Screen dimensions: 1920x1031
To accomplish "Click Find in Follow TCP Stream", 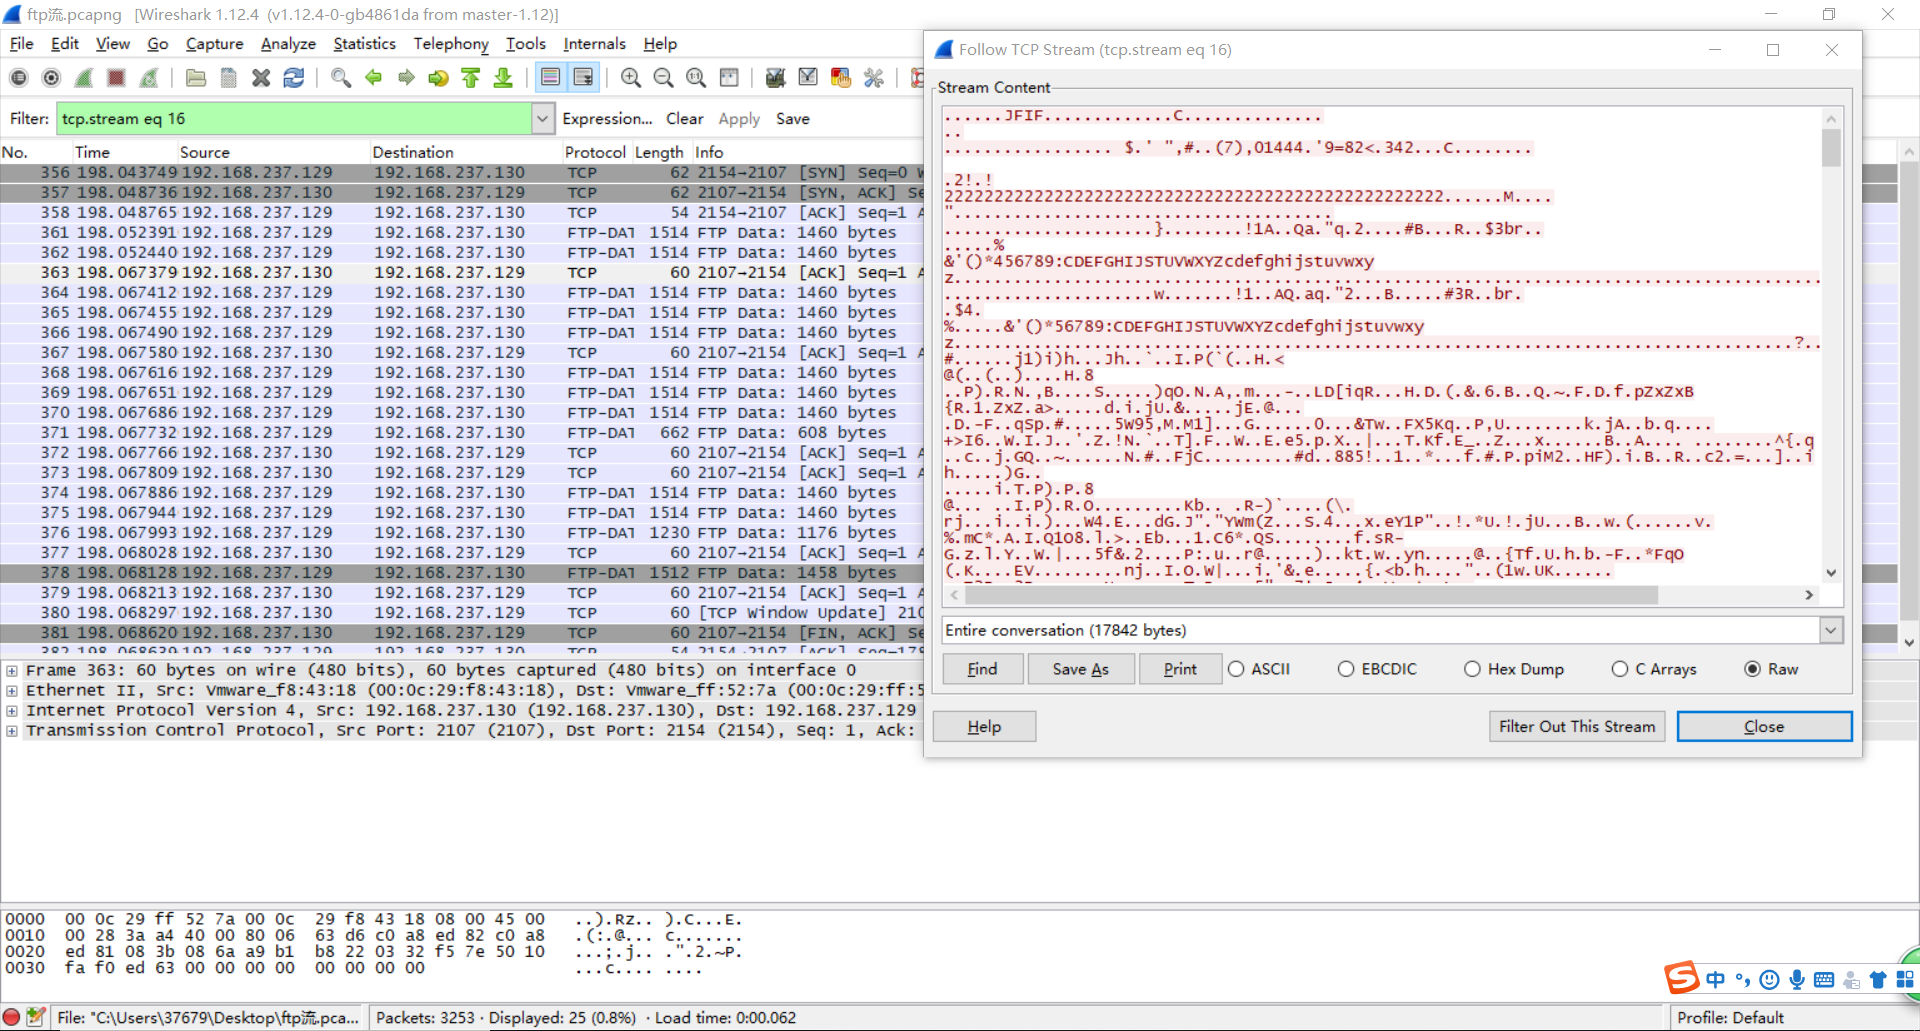I will 982,669.
